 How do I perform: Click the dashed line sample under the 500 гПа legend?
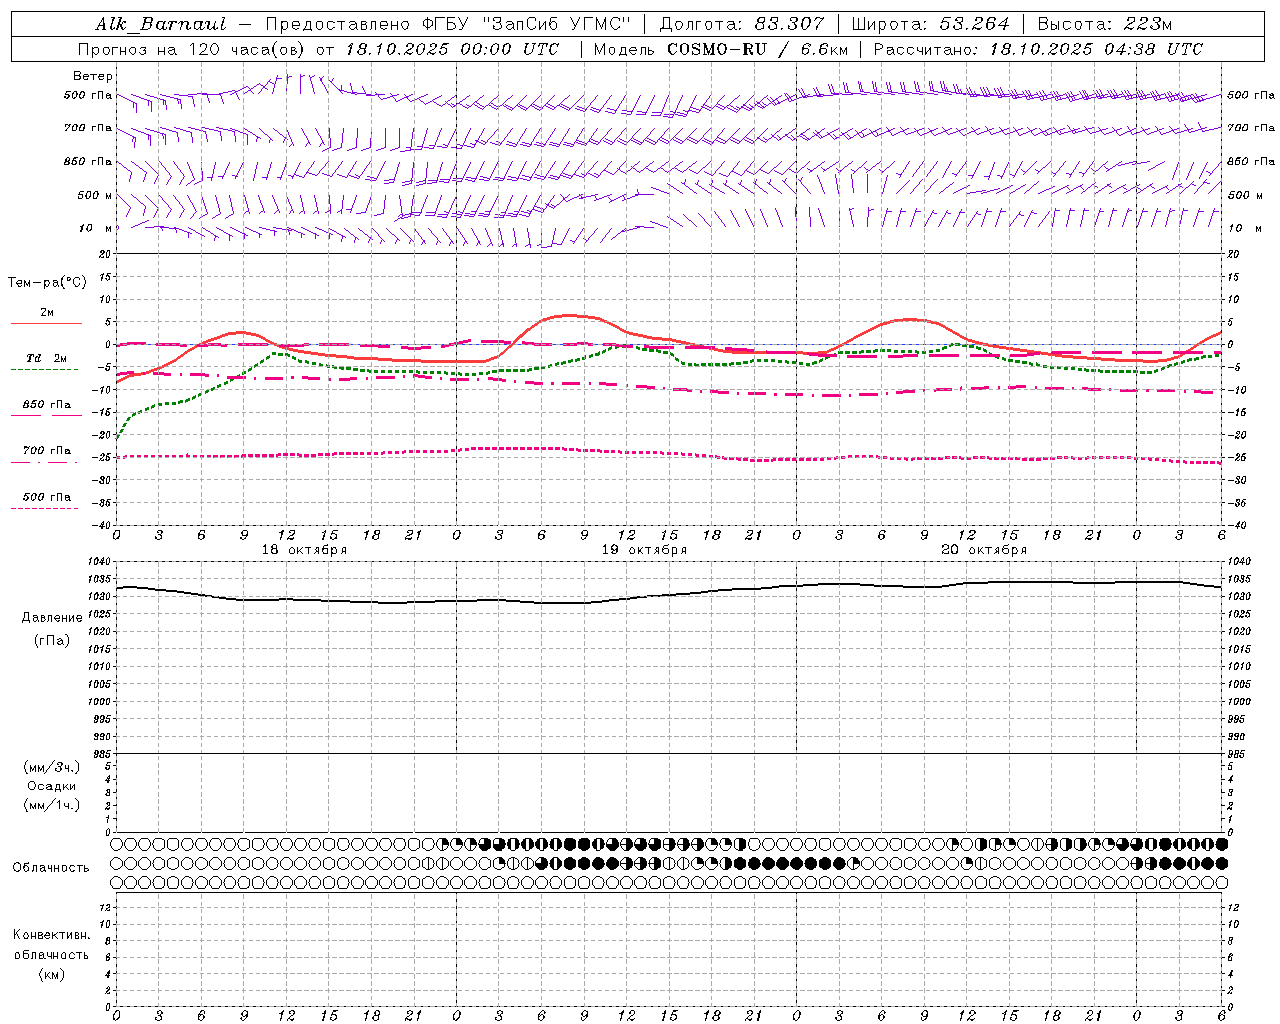45,508
